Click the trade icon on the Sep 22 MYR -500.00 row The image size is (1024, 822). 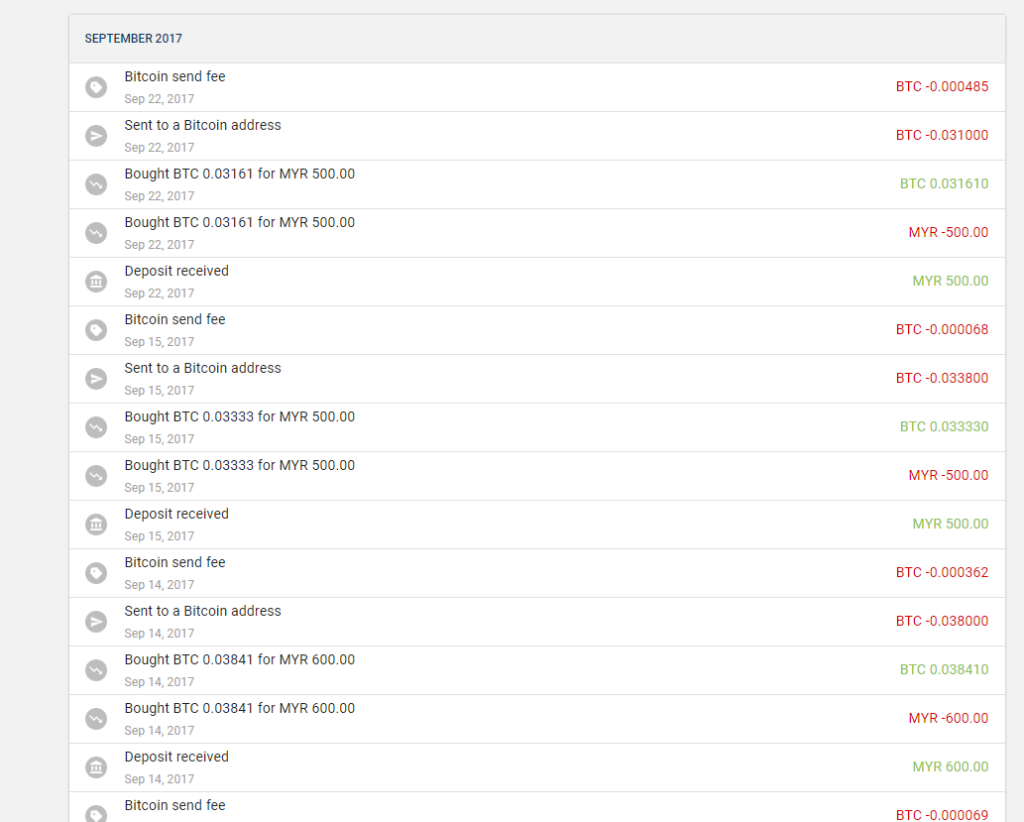pos(96,232)
